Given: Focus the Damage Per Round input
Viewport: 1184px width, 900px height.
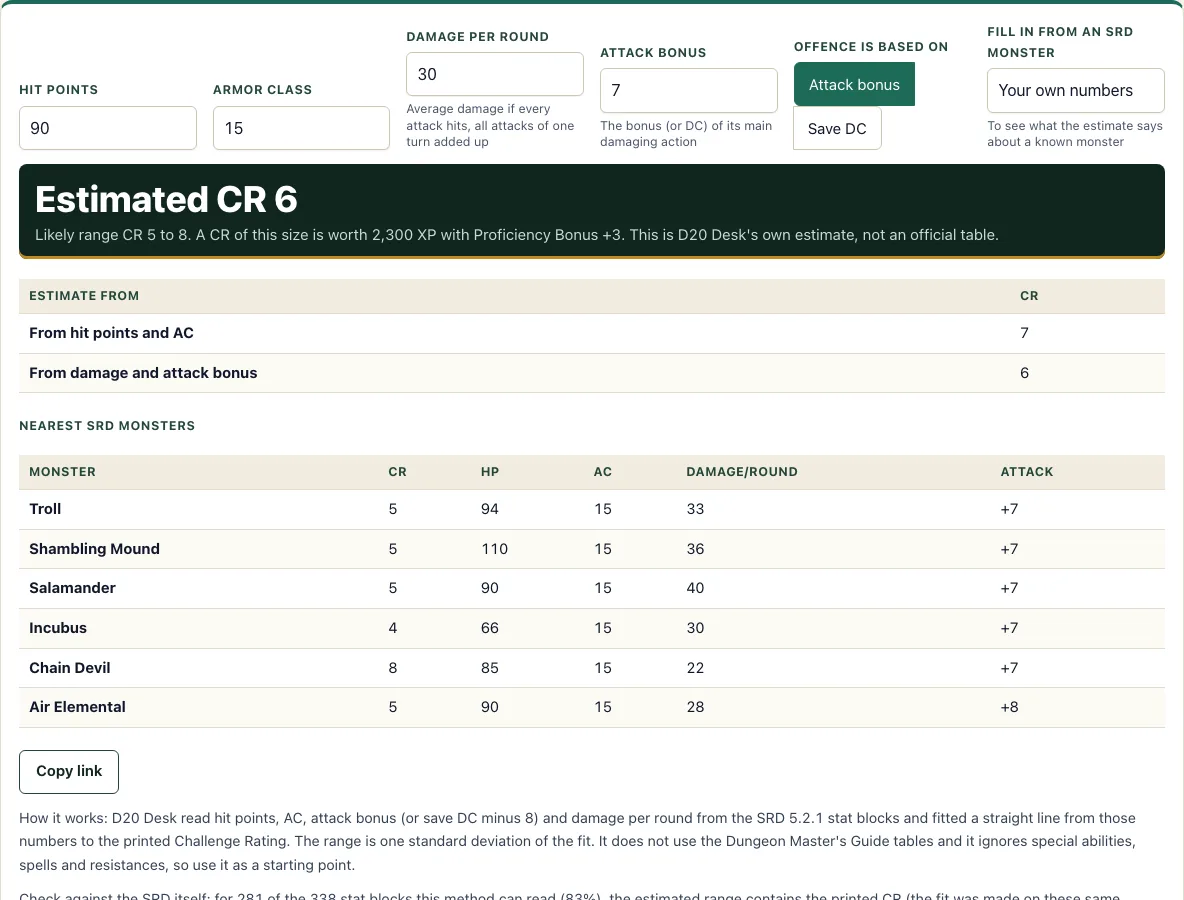Looking at the screenshot, I should pos(495,74).
